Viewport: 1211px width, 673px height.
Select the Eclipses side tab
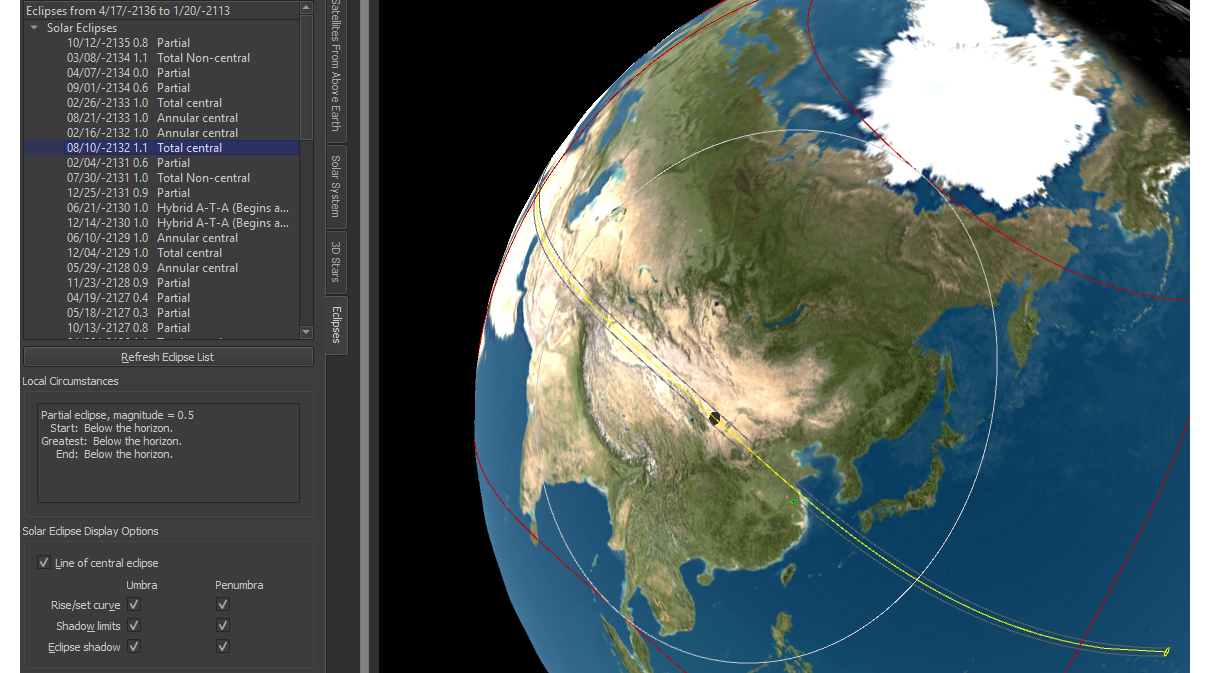[336, 325]
